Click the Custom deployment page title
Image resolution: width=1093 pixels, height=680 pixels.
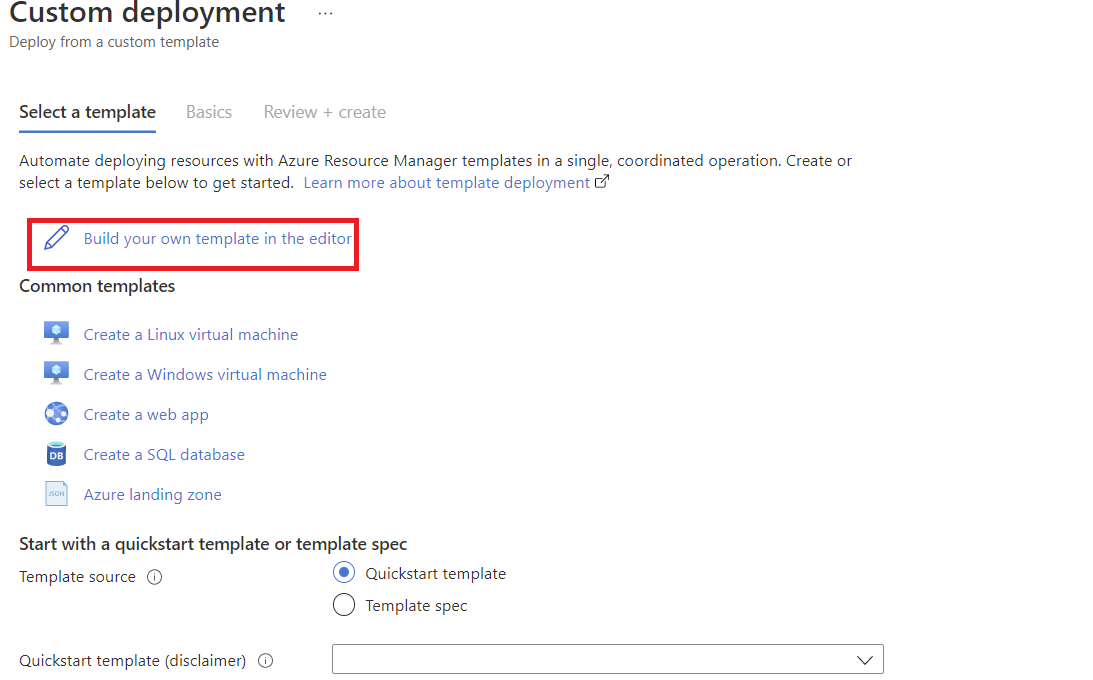tap(147, 13)
